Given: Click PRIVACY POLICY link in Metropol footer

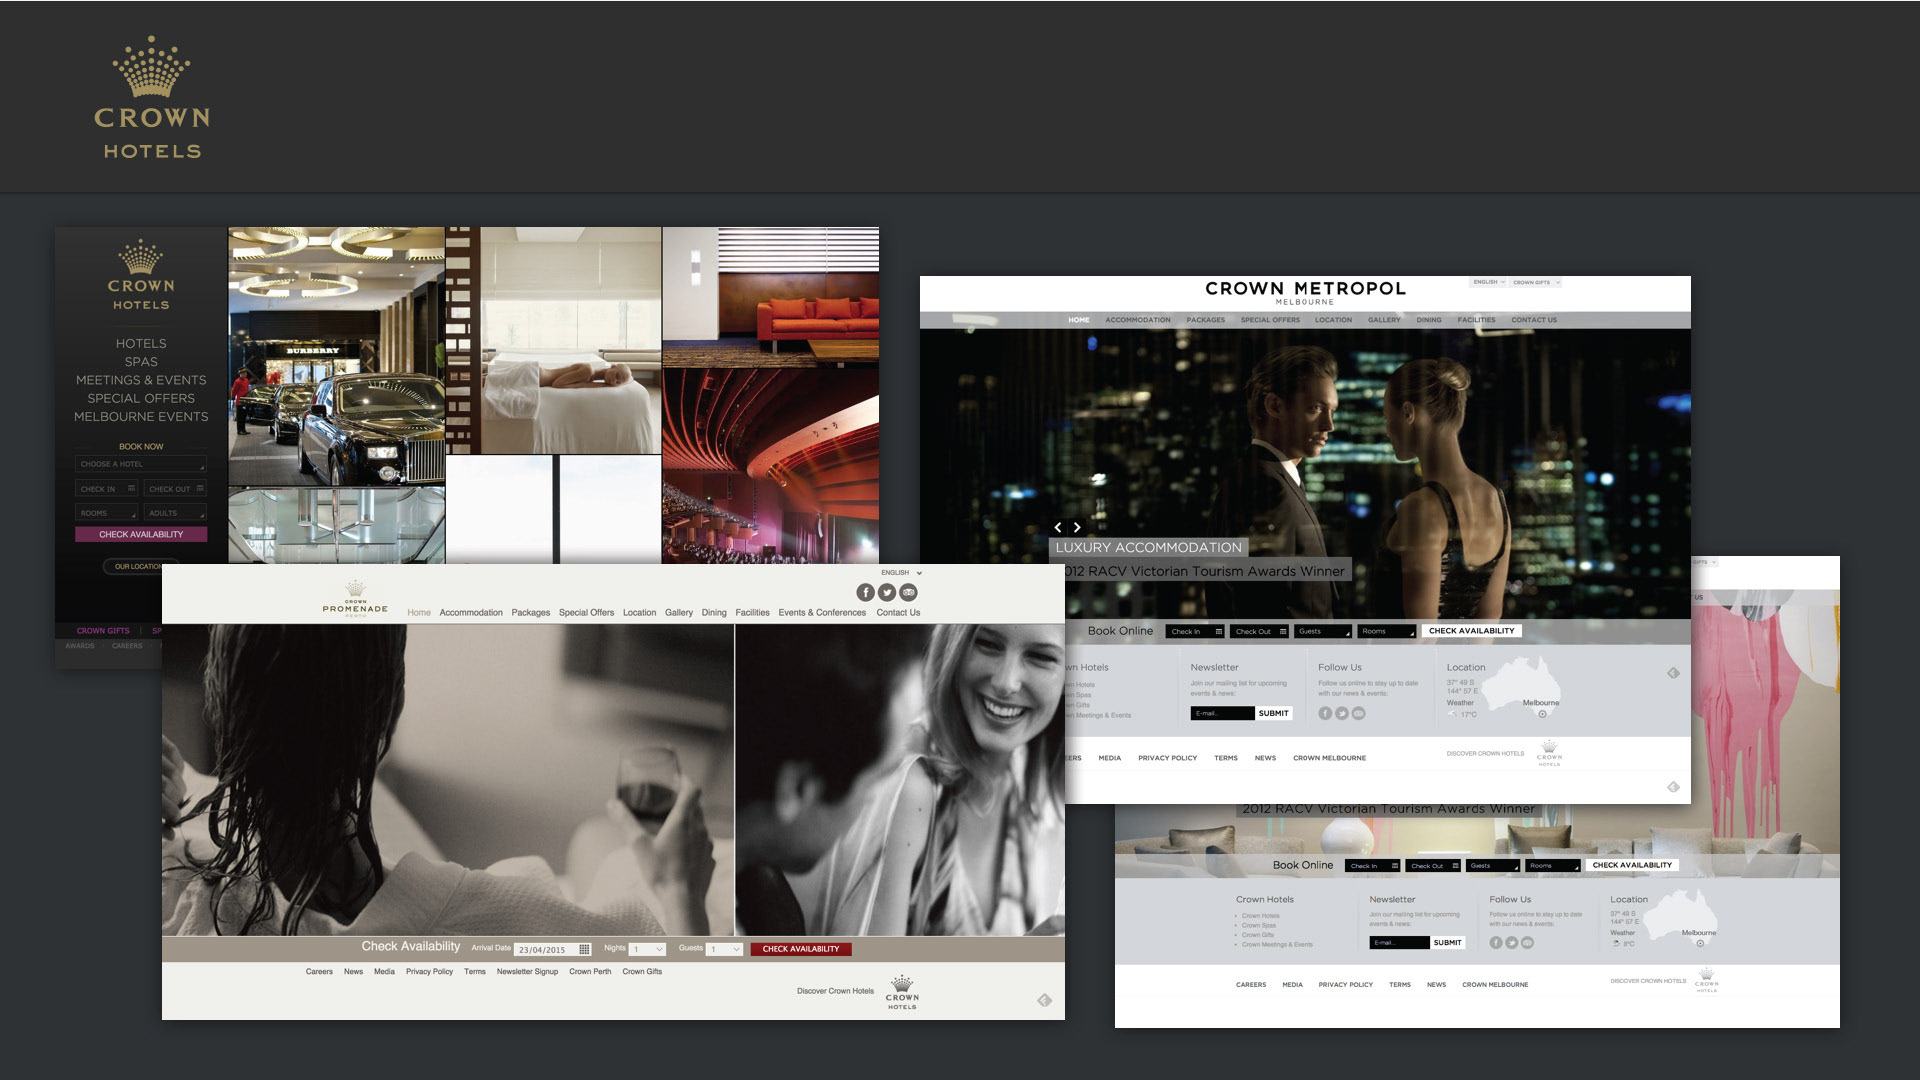Looking at the screenshot, I should (x=1167, y=758).
